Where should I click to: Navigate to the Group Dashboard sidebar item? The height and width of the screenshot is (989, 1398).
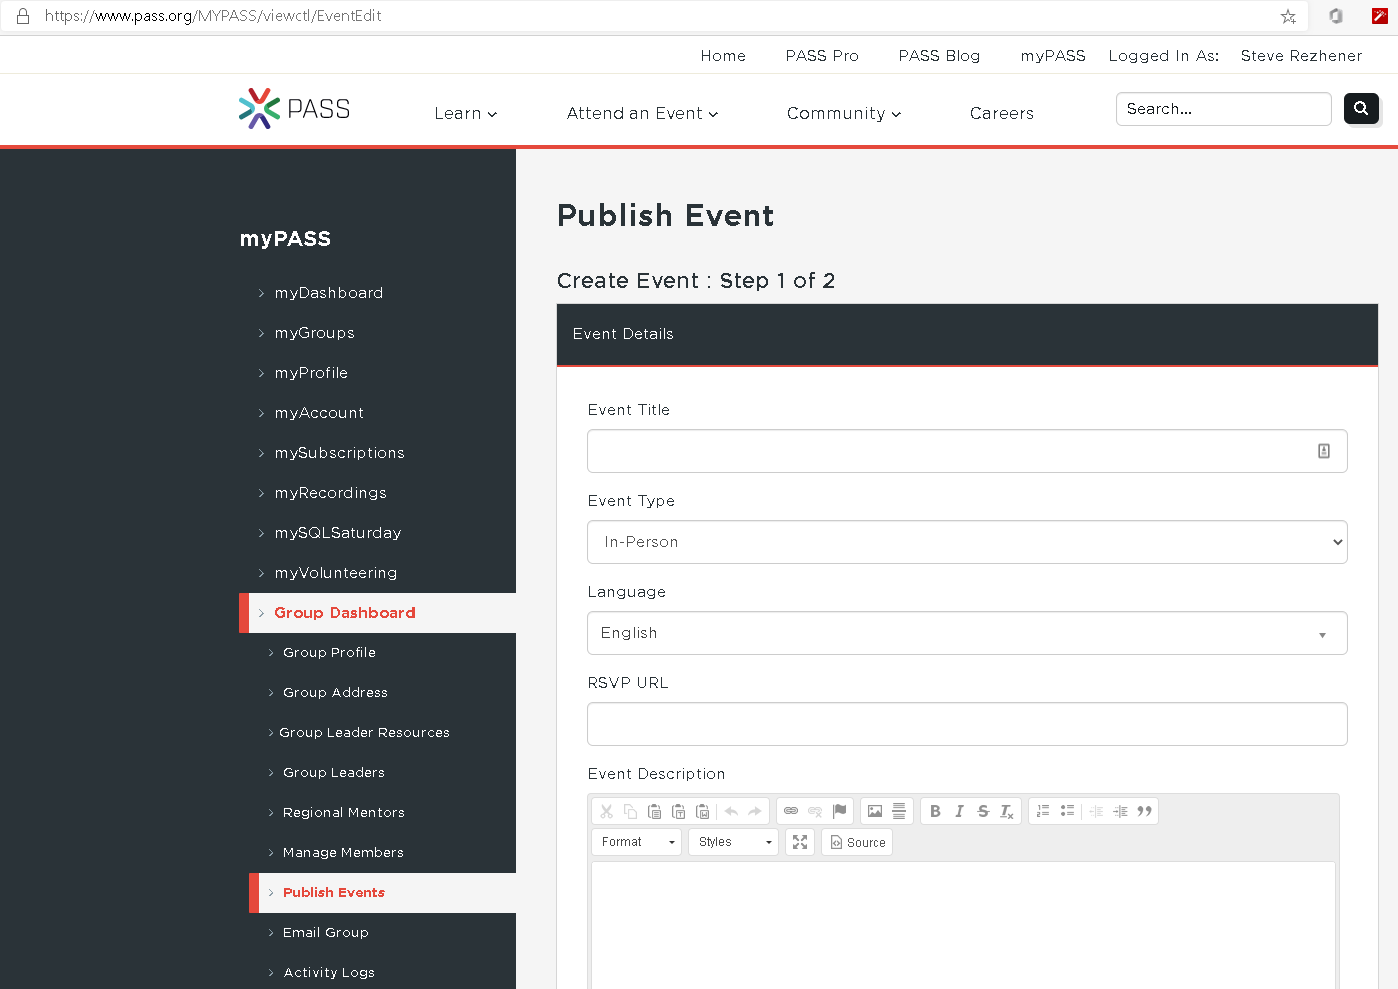pos(344,612)
